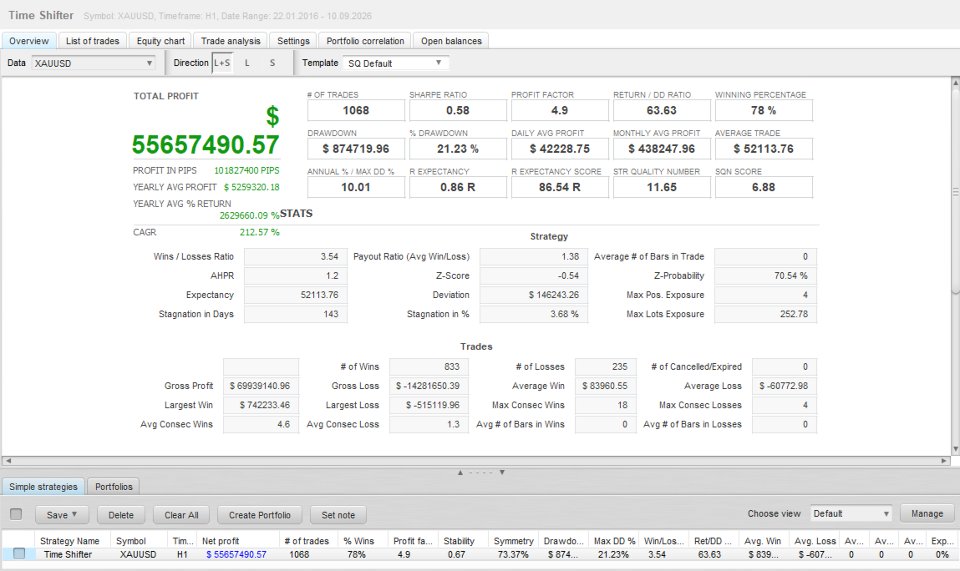Switch to the Overview tab

click(29, 41)
